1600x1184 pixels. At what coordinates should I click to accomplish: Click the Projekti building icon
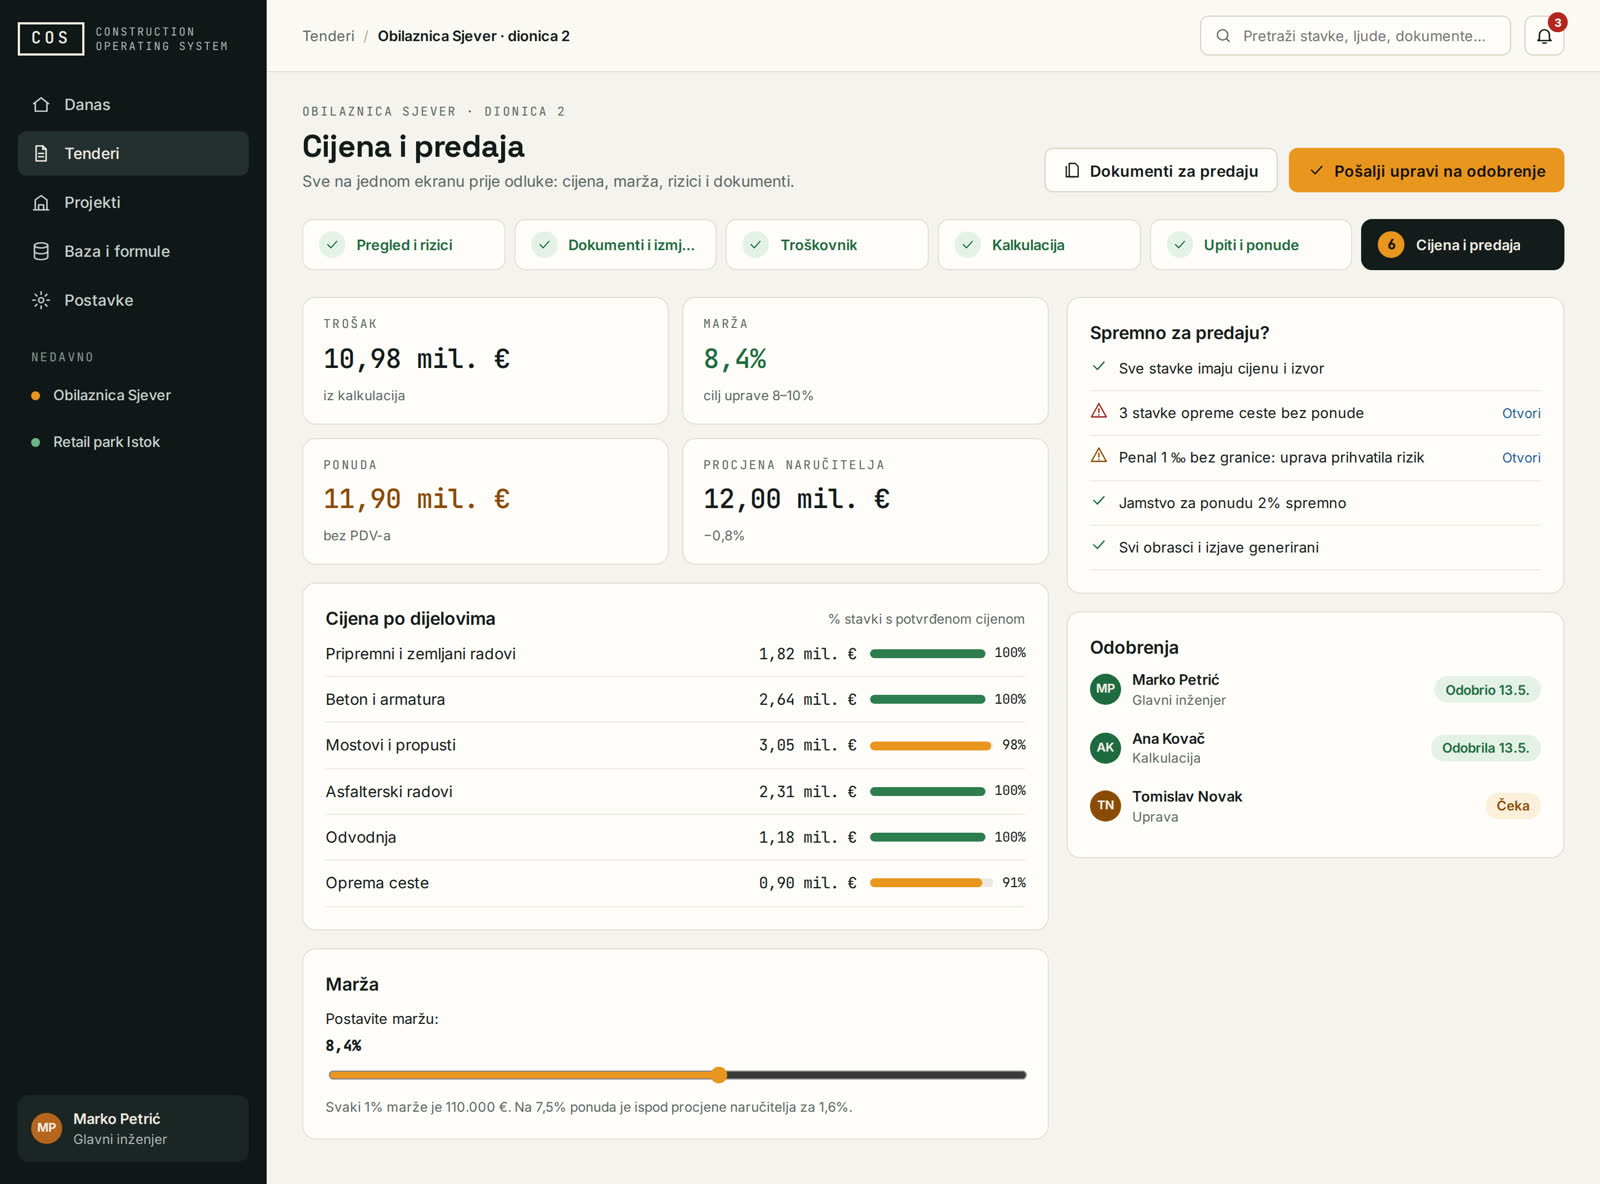tap(41, 203)
